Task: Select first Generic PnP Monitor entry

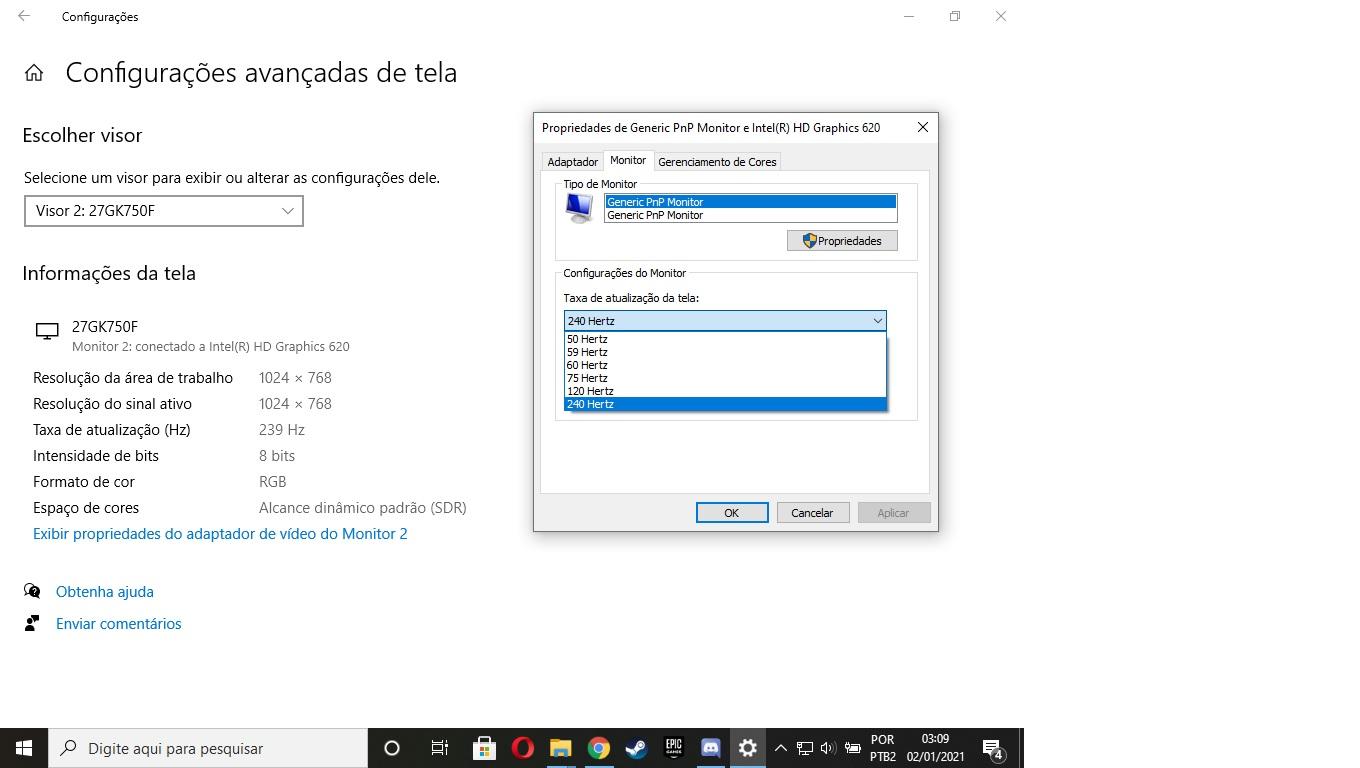Action: (751, 202)
